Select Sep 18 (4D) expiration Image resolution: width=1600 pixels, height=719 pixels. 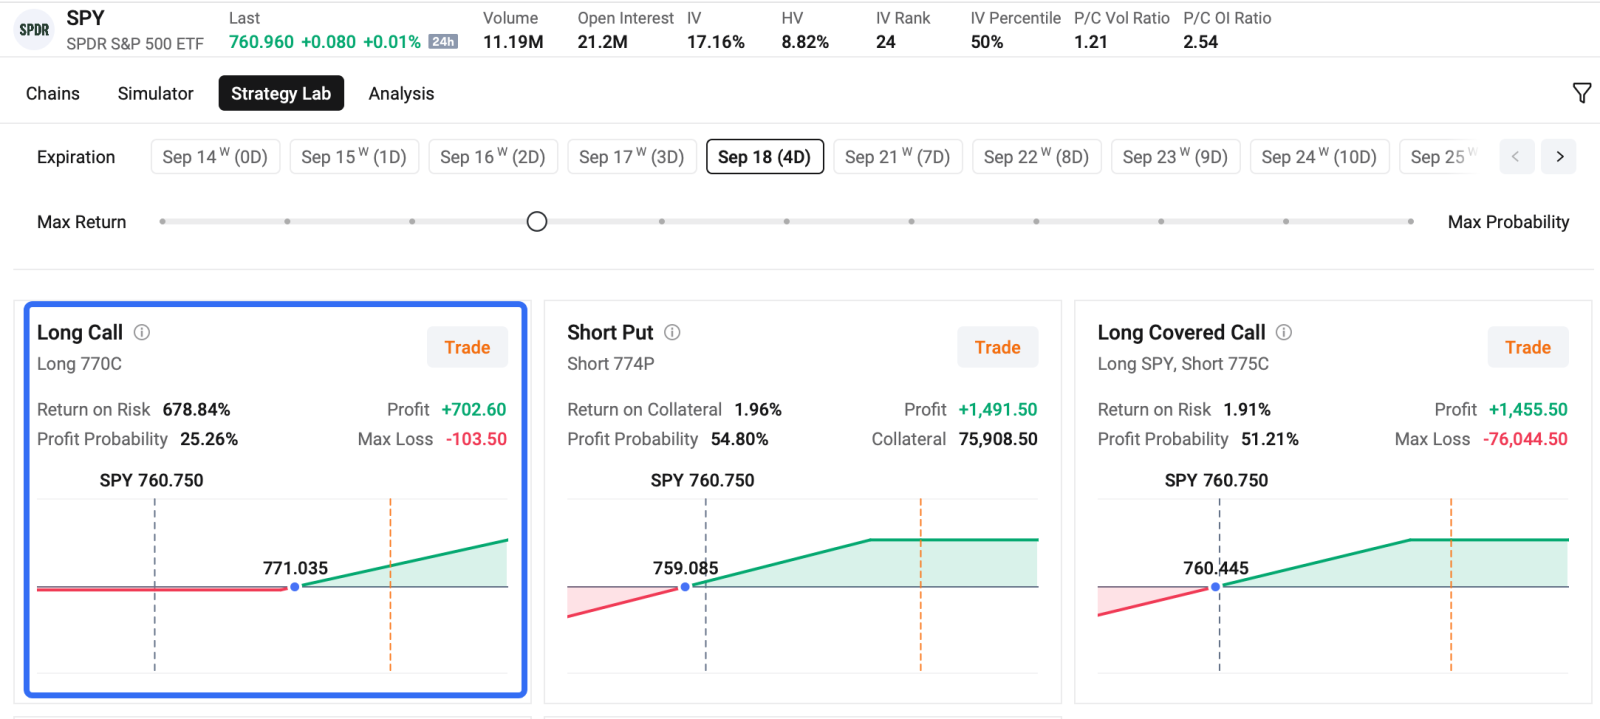[x=765, y=157]
